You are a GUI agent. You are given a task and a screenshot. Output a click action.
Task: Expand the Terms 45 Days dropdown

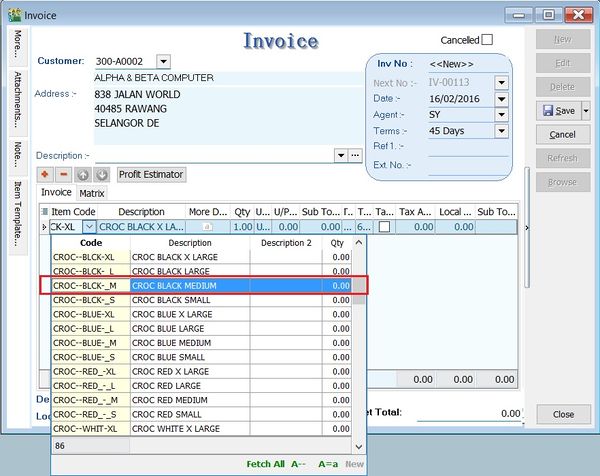click(502, 131)
